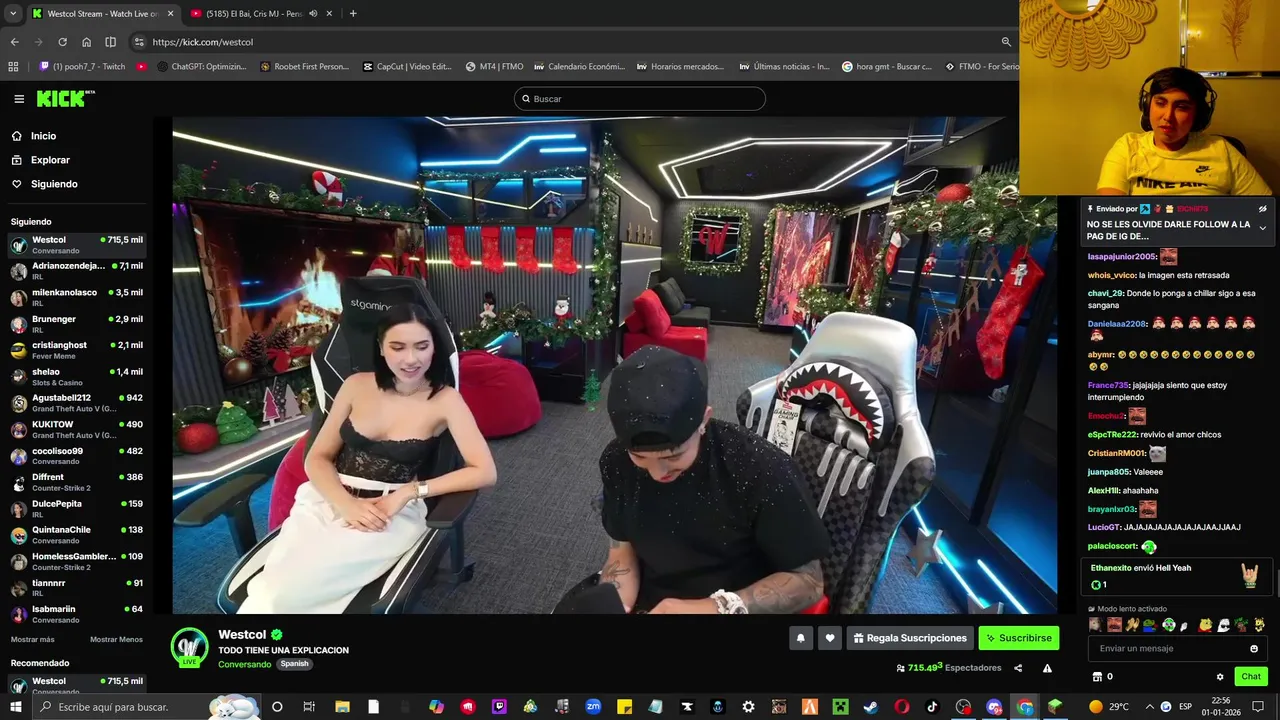This screenshot has height=720, width=1280.
Task: Open the pooh7_7 Twitch bookmark
Action: click(x=82, y=67)
